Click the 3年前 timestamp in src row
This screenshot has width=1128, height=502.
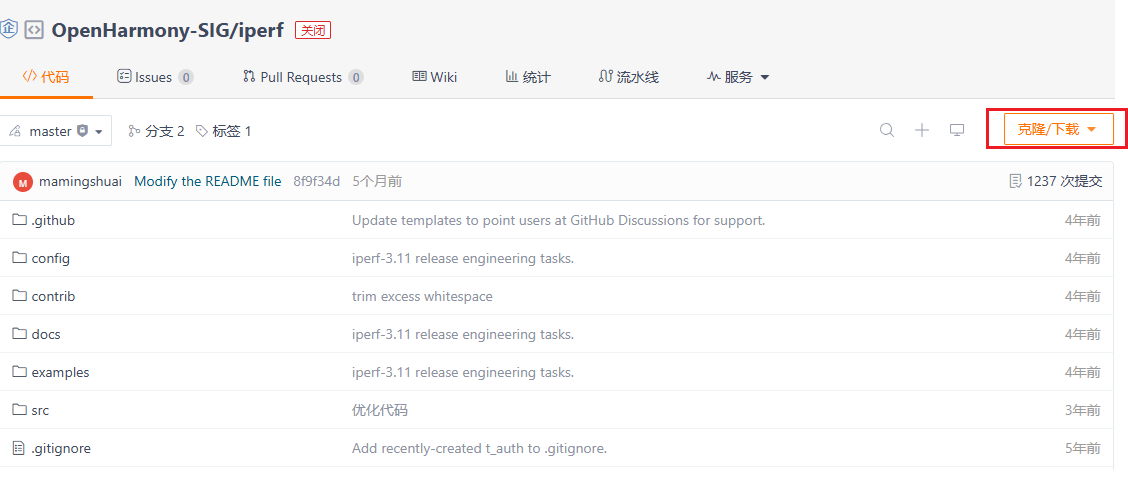pyautogui.click(x=1083, y=411)
